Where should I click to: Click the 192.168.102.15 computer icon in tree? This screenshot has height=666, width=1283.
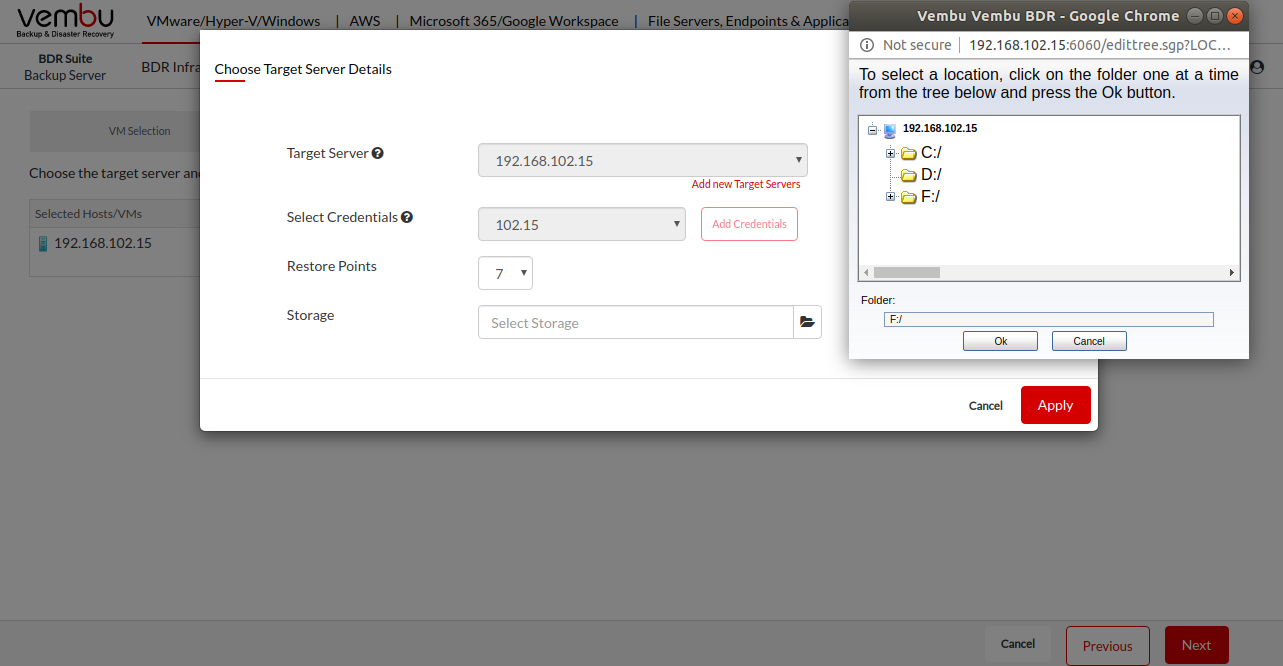click(x=889, y=130)
